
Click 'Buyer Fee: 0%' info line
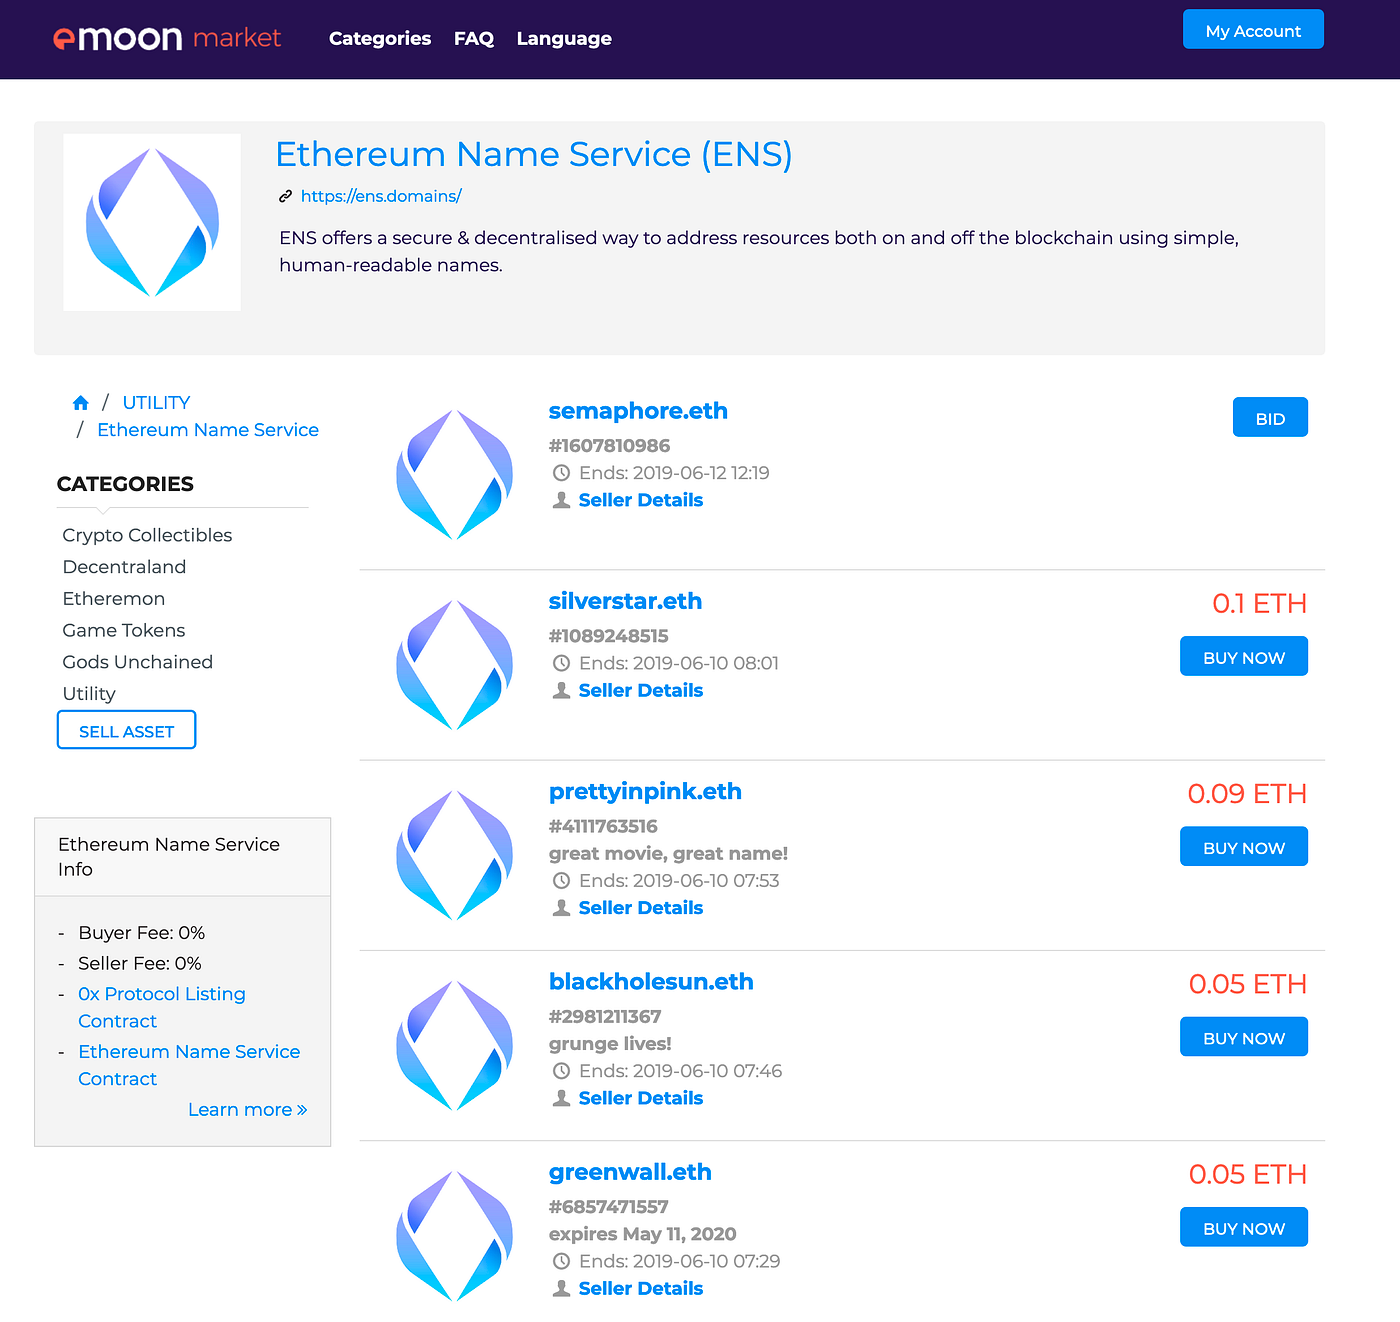(x=142, y=933)
